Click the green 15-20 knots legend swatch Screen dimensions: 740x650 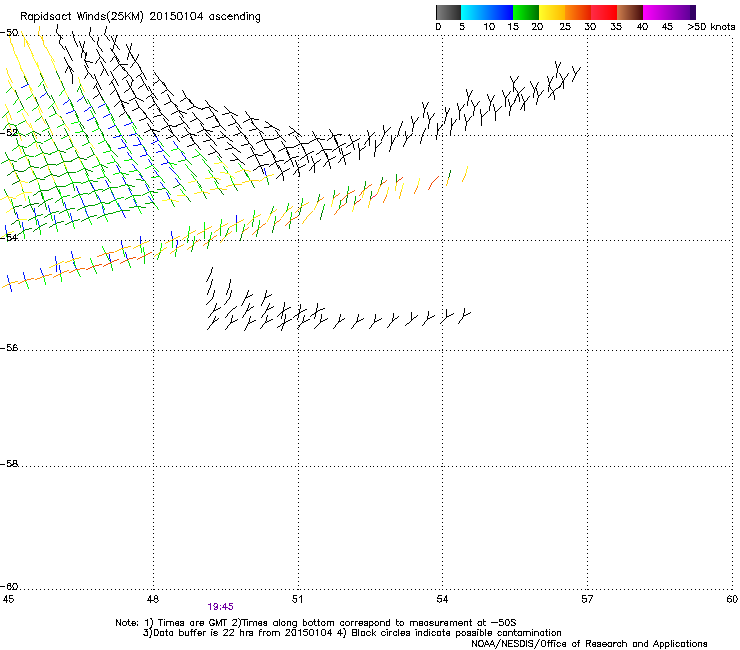[526, 12]
